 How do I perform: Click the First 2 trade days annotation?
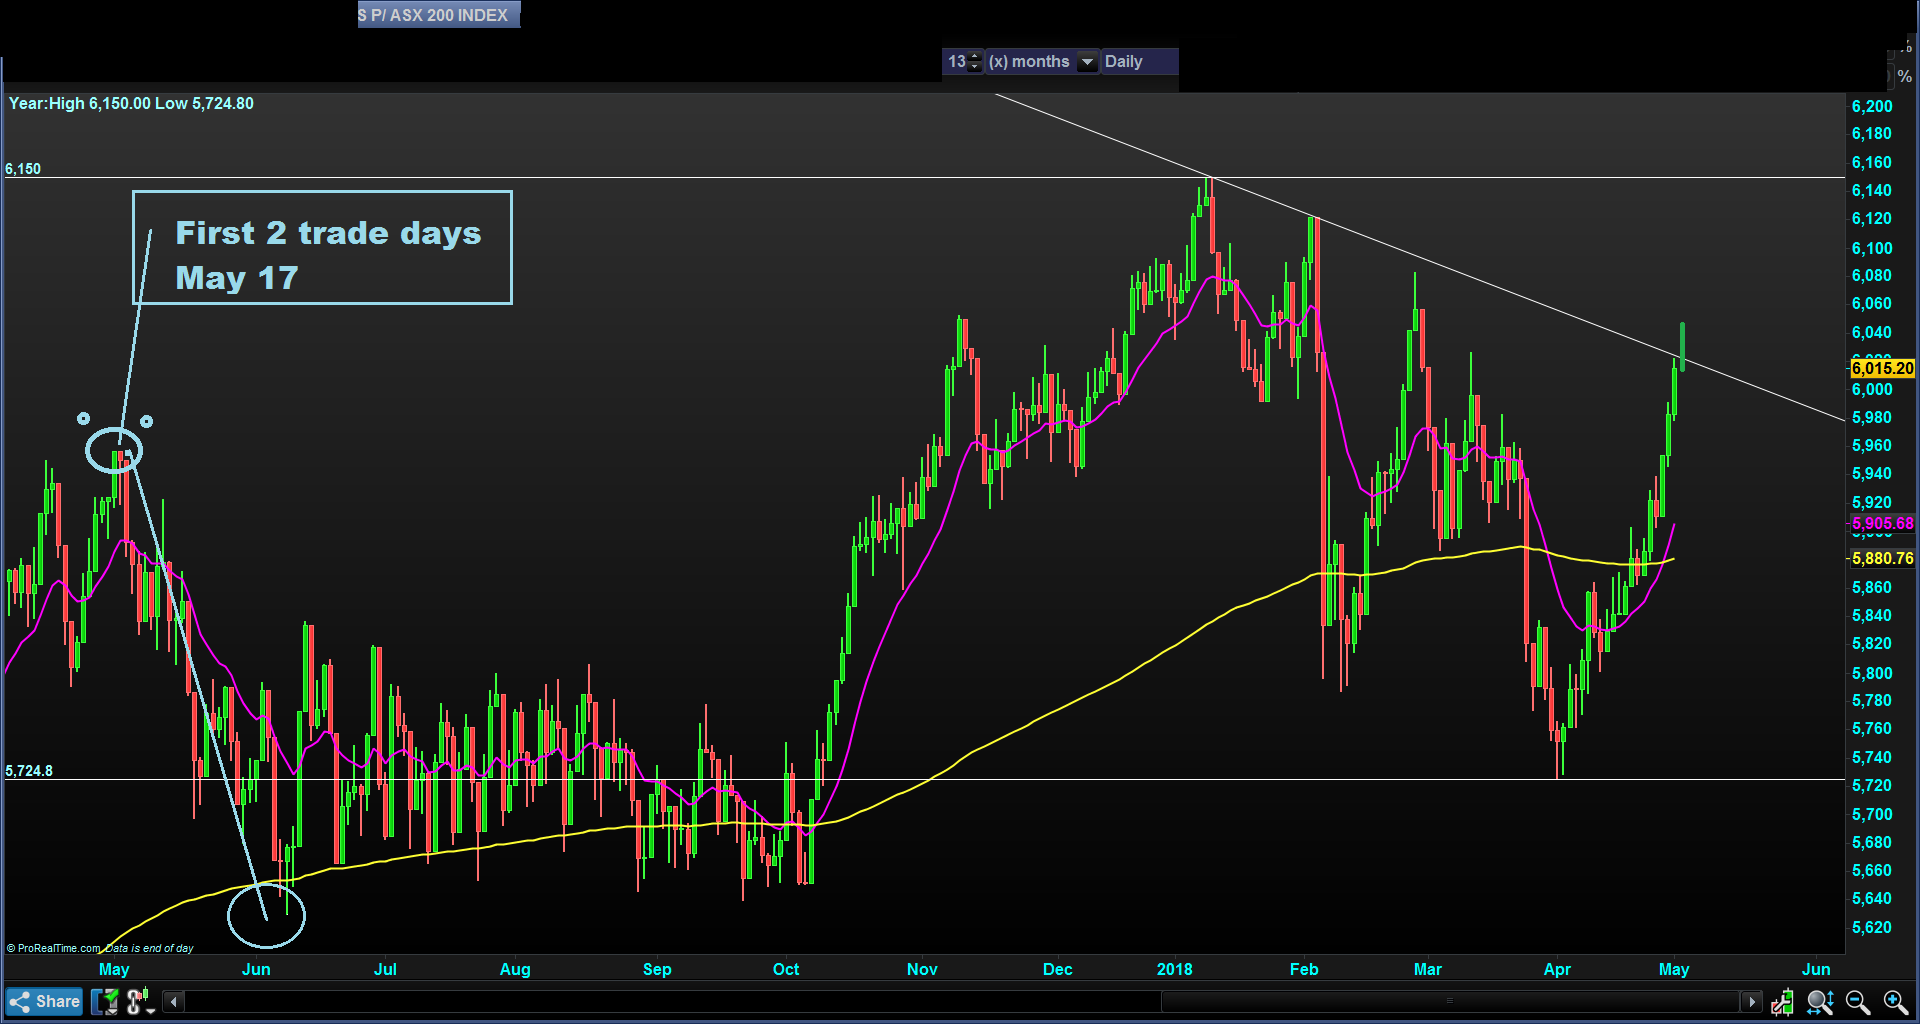click(x=322, y=247)
